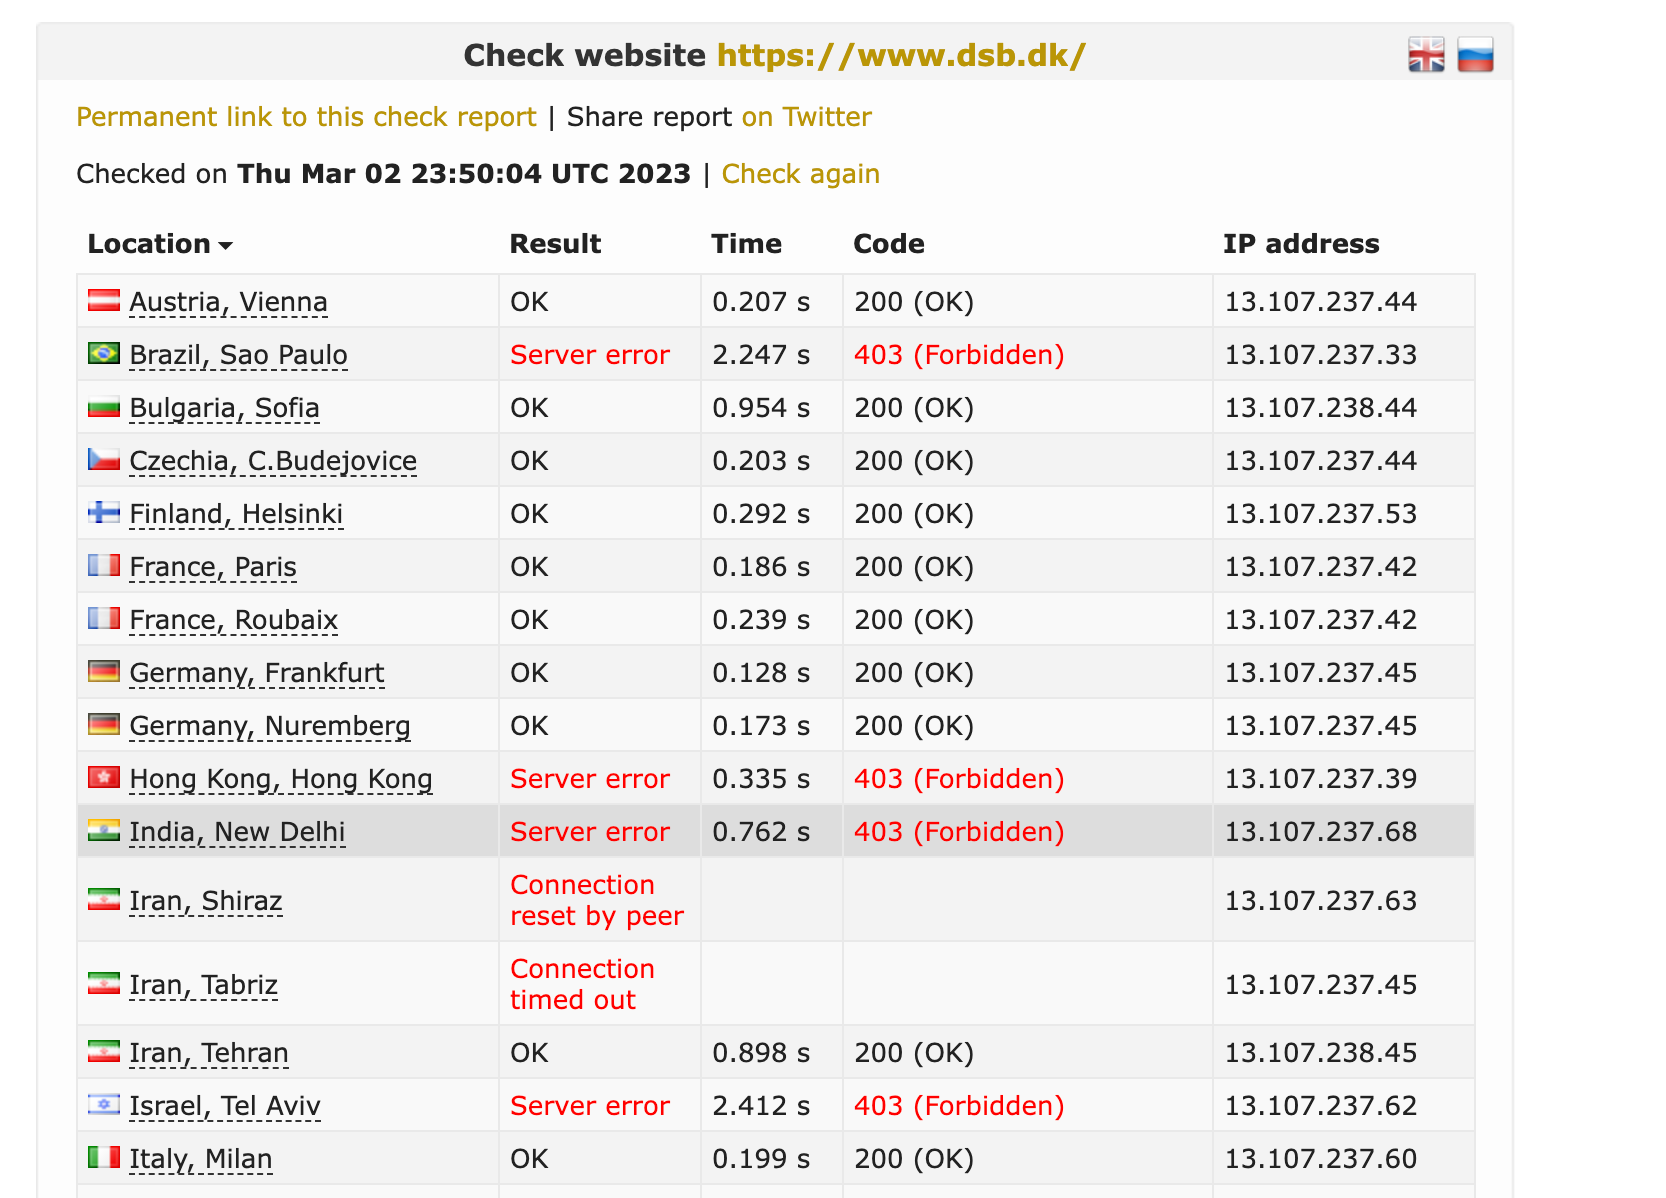
Task: Open the India, New Delhi location link
Action: point(237,832)
